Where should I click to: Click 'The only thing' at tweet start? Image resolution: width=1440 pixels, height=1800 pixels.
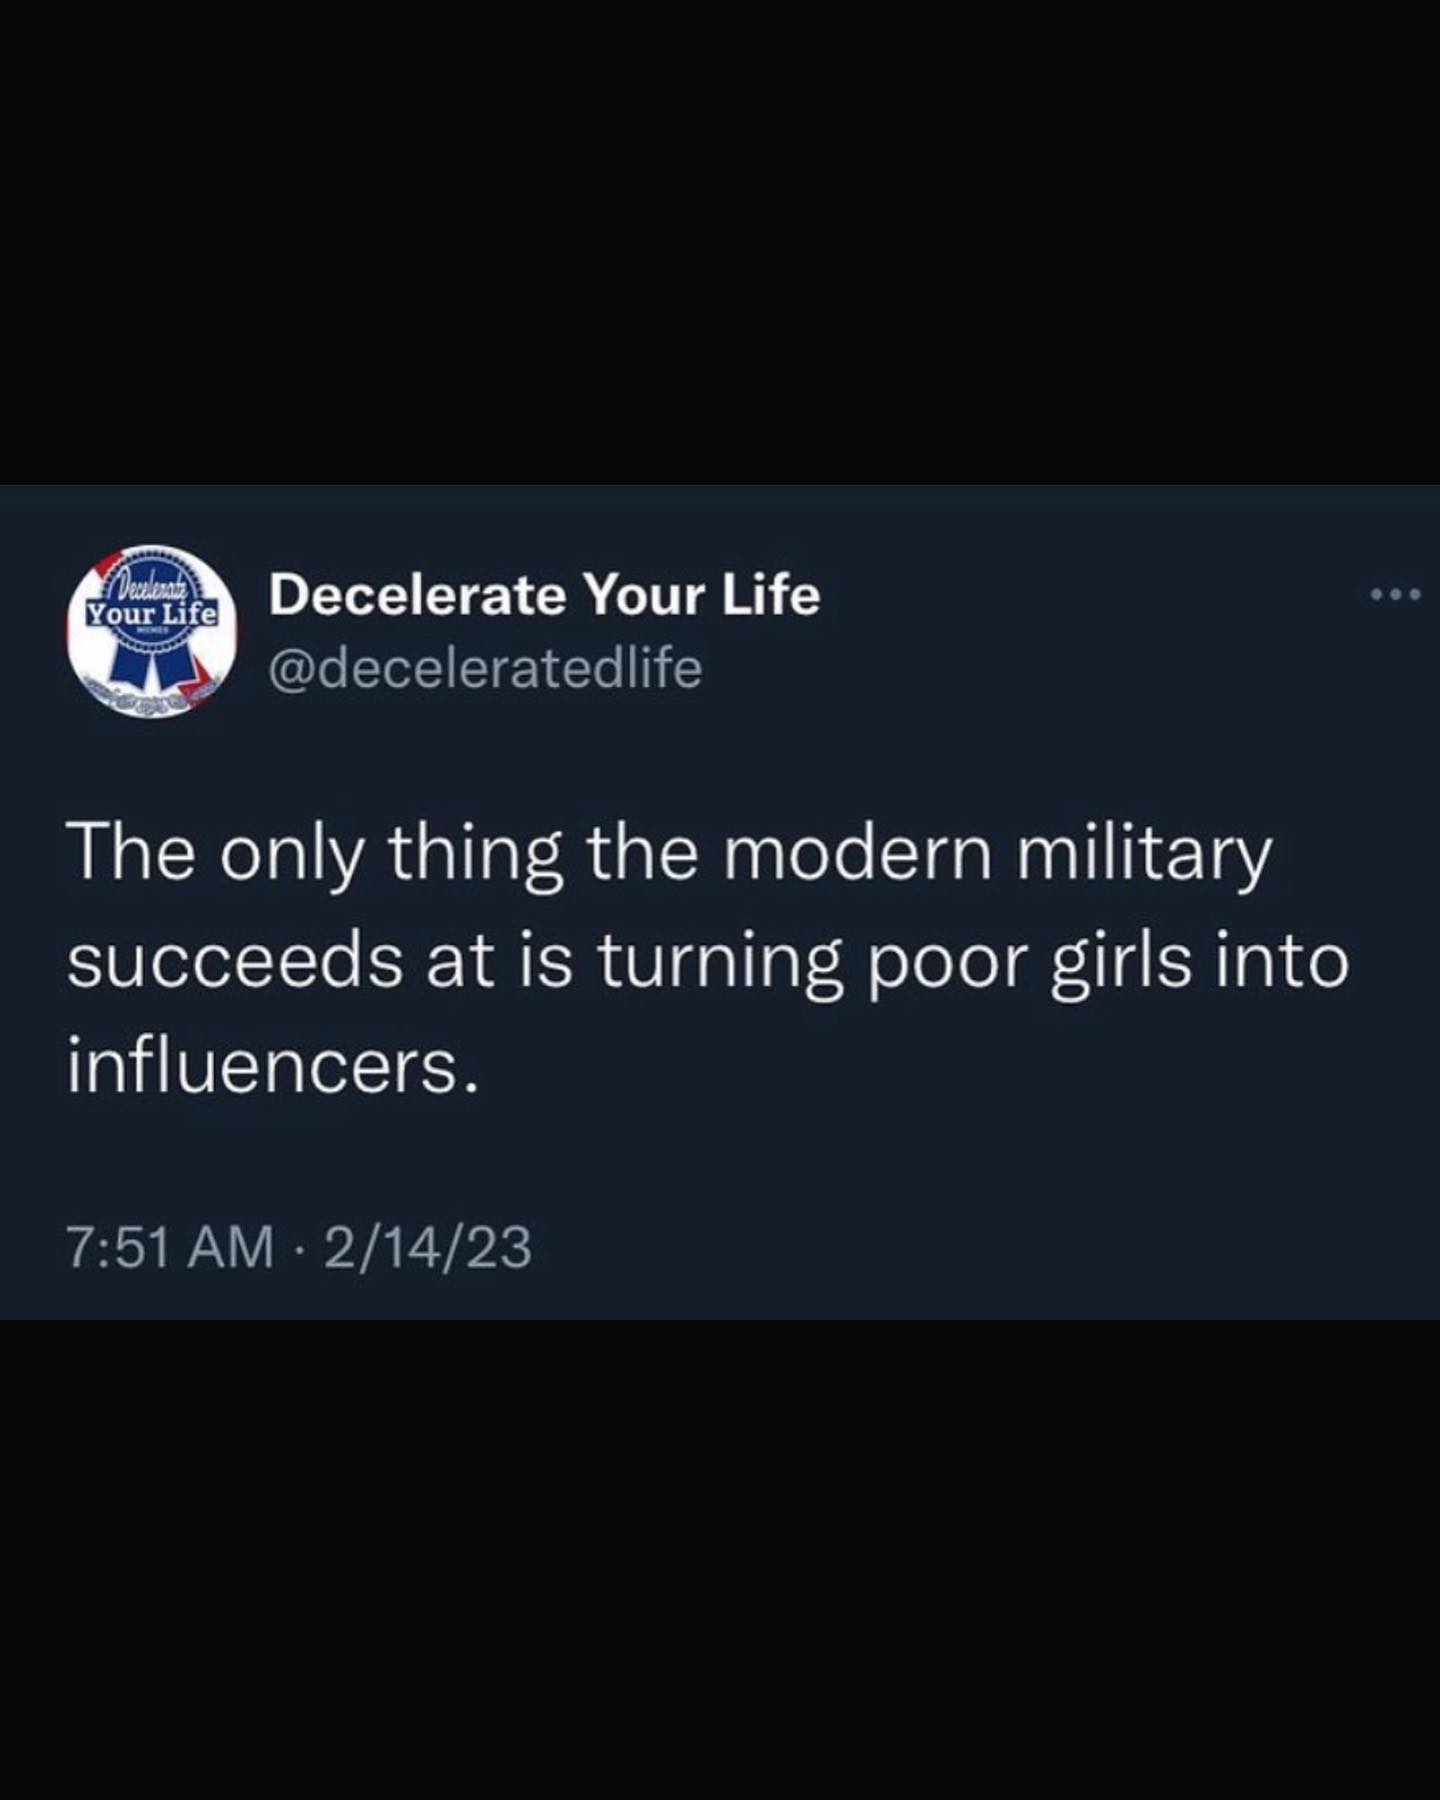coord(315,858)
